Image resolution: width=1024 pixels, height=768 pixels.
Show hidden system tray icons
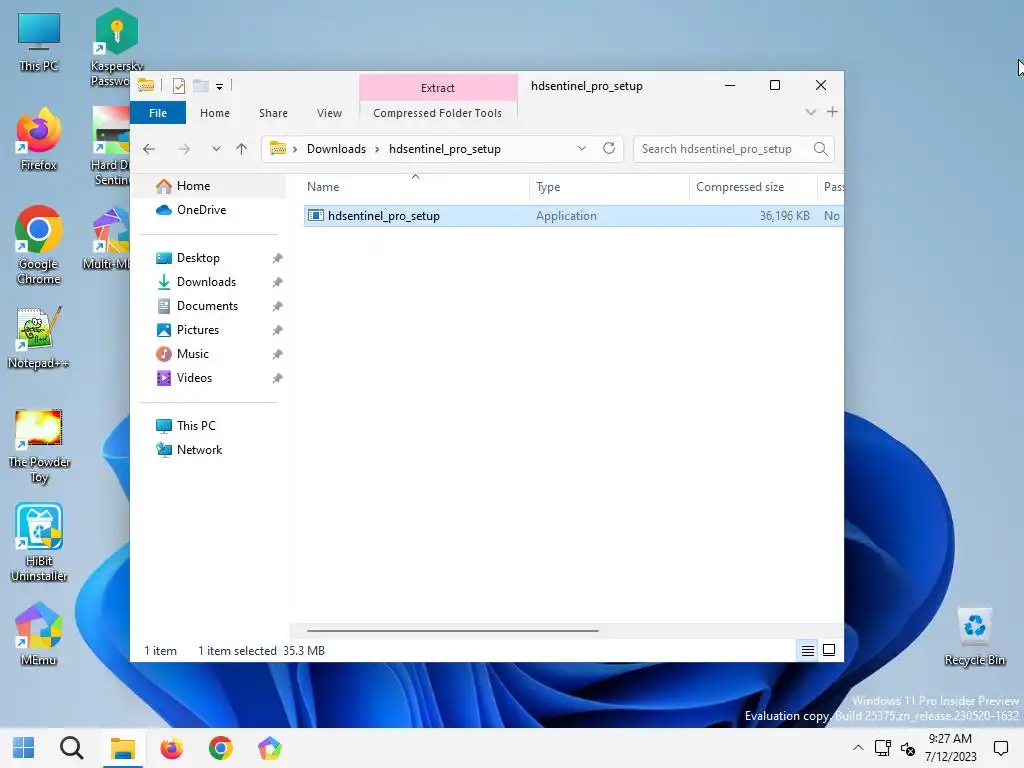pos(858,748)
